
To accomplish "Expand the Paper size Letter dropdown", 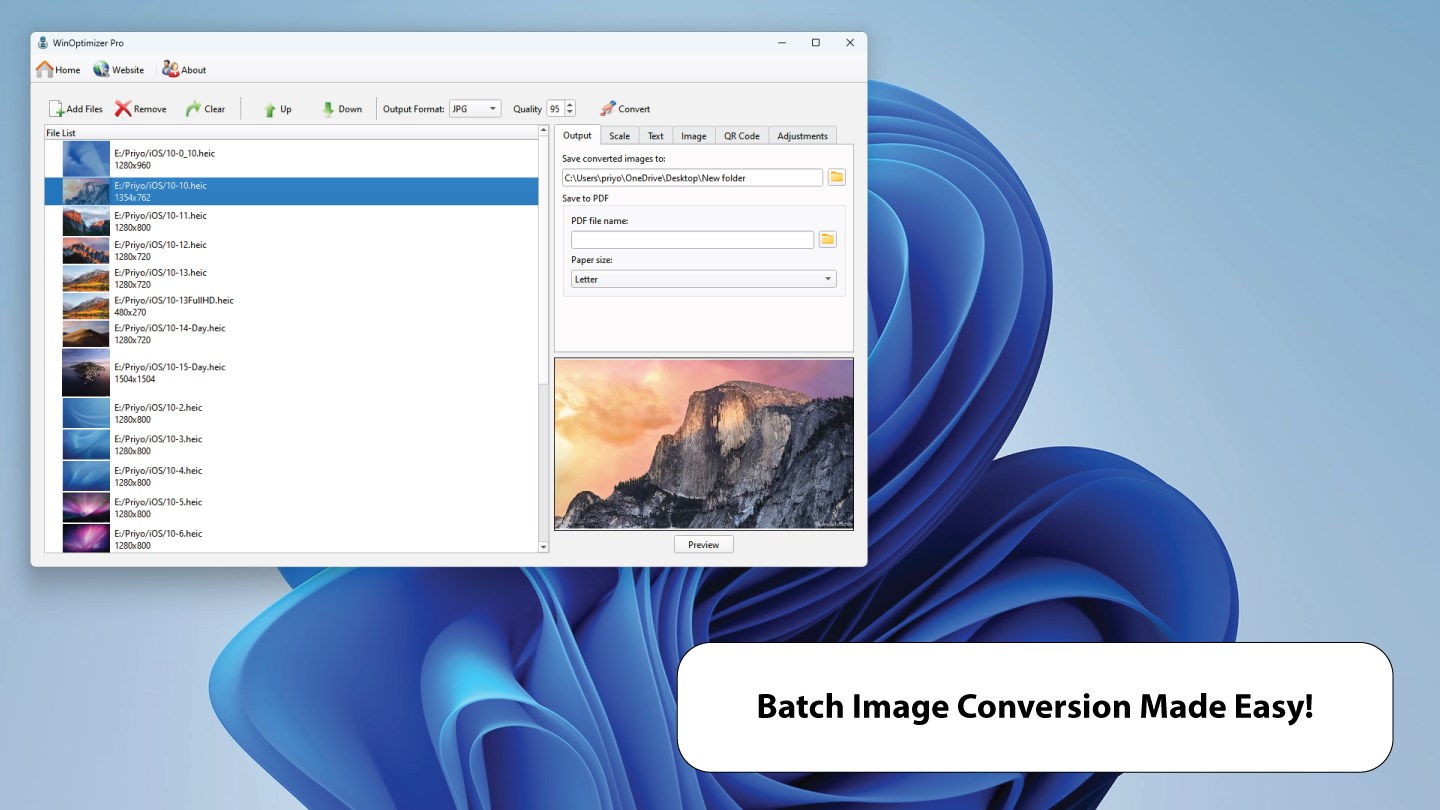I will (704, 279).
